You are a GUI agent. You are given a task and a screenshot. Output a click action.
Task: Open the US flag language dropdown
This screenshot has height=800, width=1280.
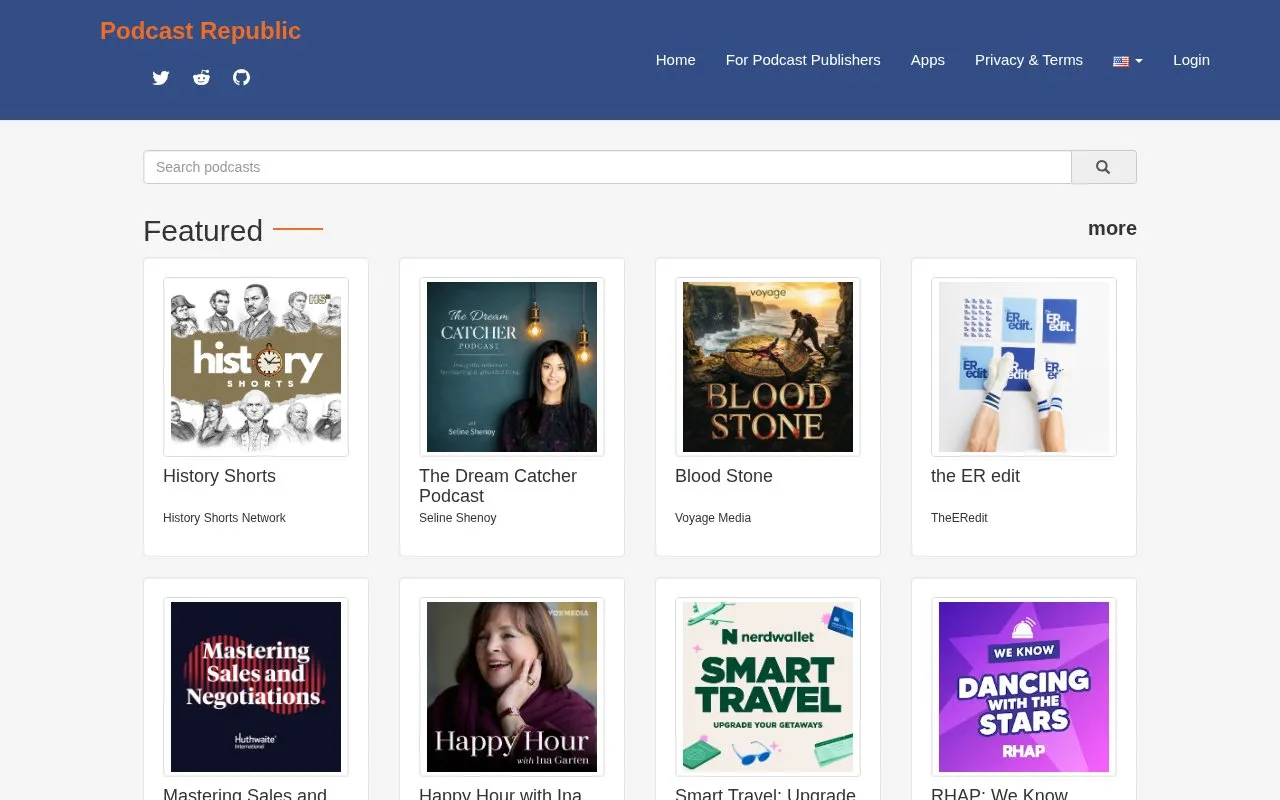(1128, 61)
